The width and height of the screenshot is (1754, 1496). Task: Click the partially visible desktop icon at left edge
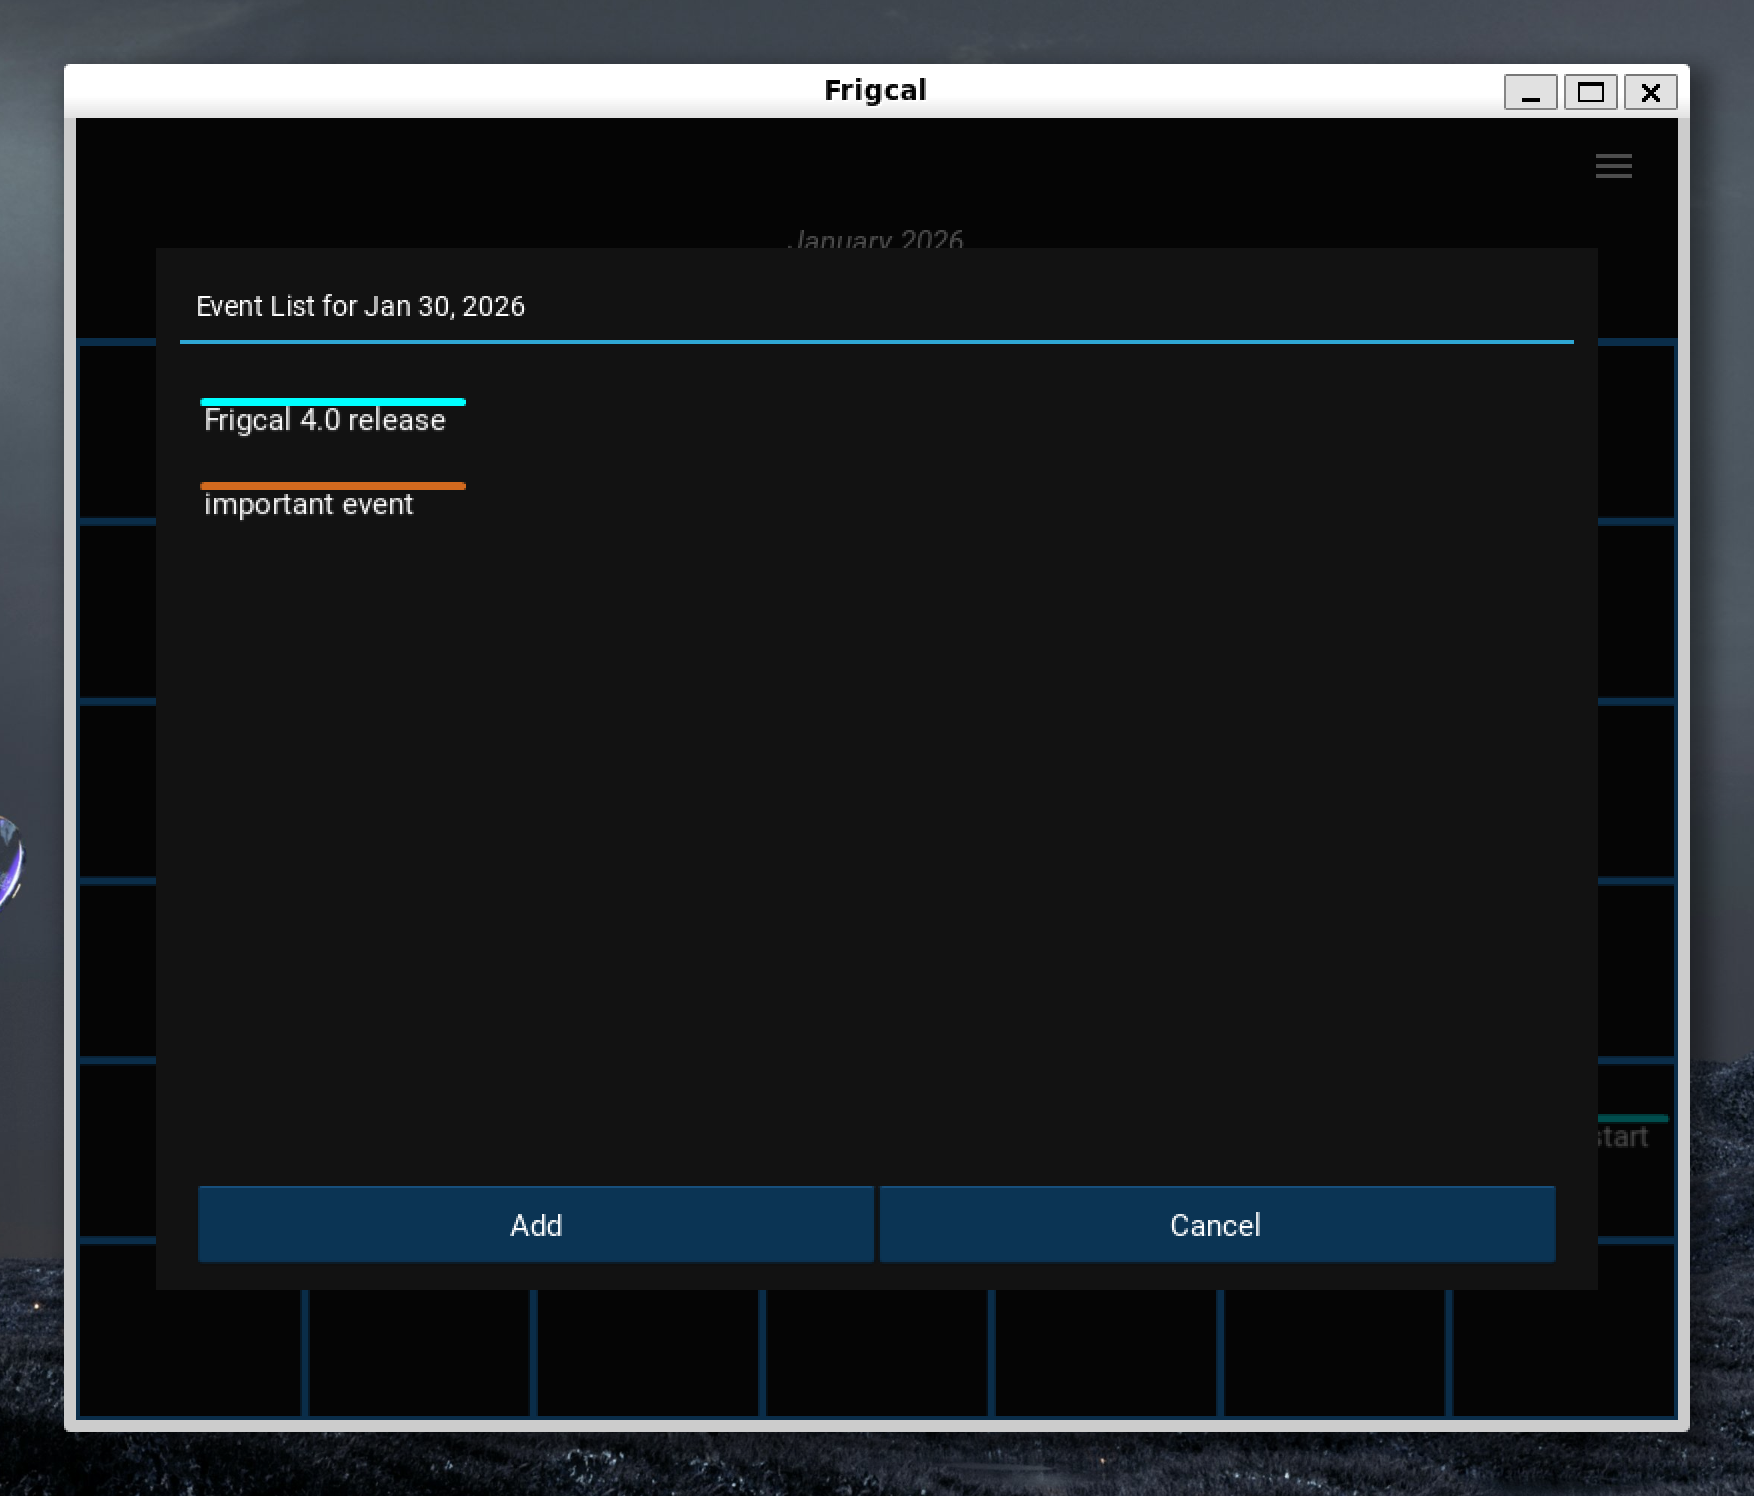[x=8, y=862]
